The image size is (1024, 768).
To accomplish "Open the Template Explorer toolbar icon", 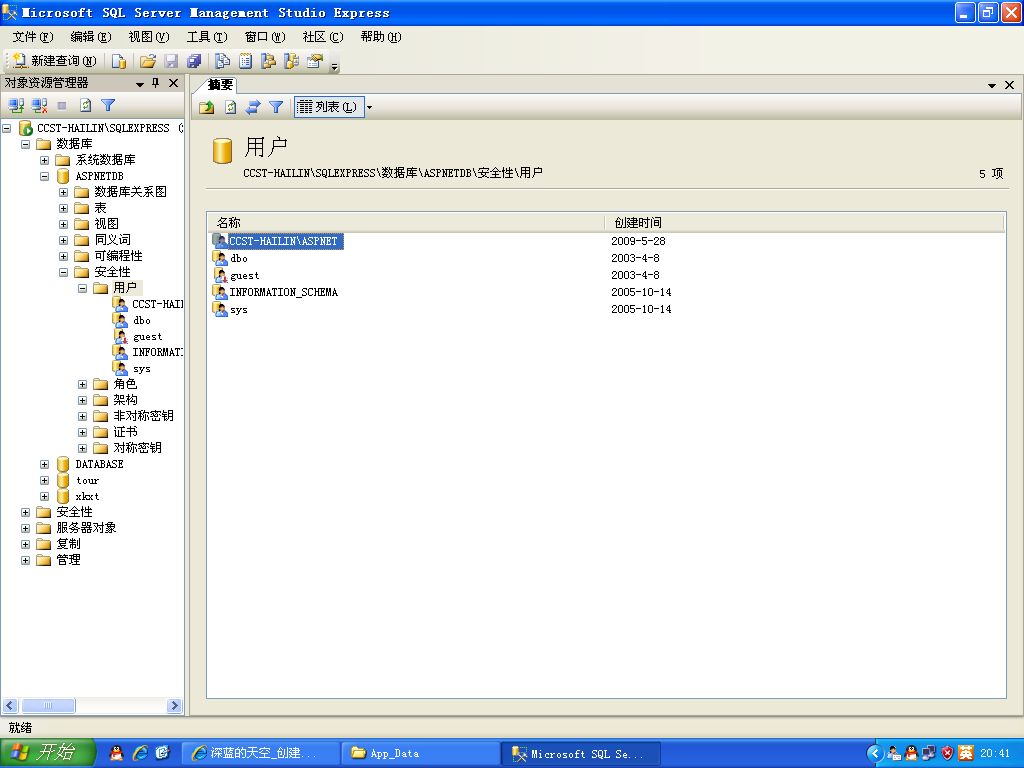I will click(291, 61).
